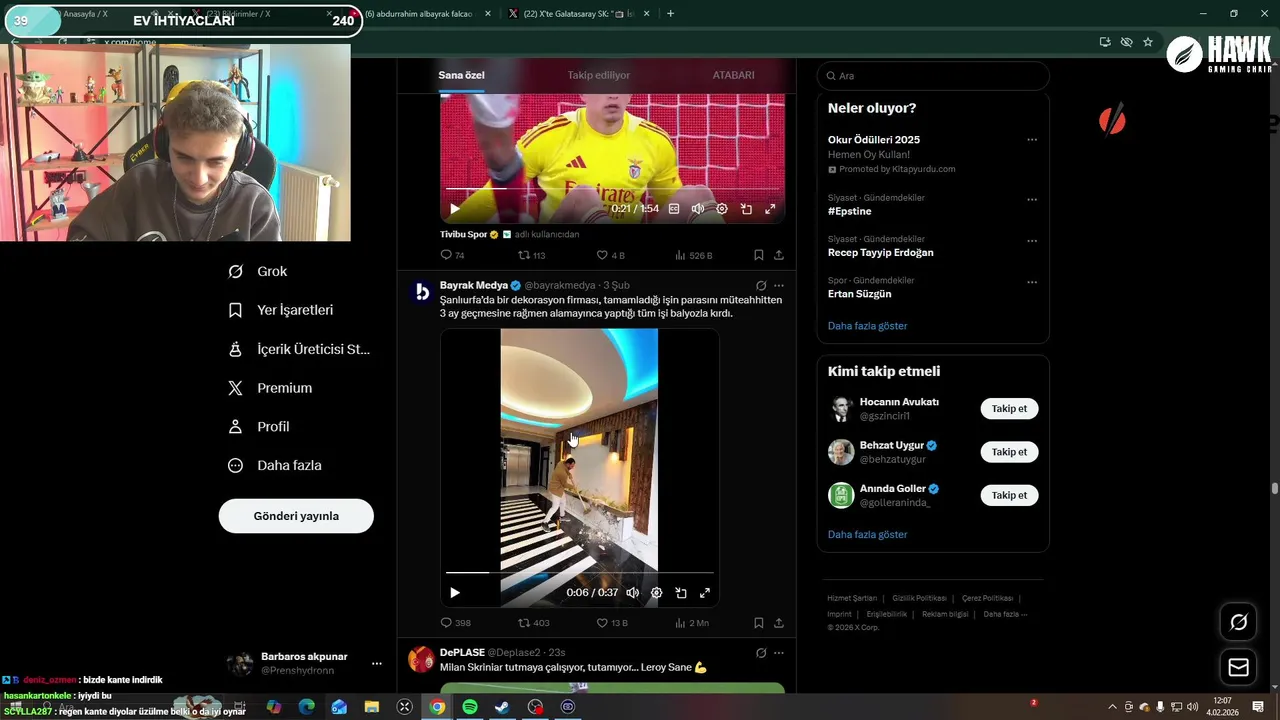This screenshot has height=720, width=1280.
Task: Mute the Tivibu Spor video
Action: 697,209
